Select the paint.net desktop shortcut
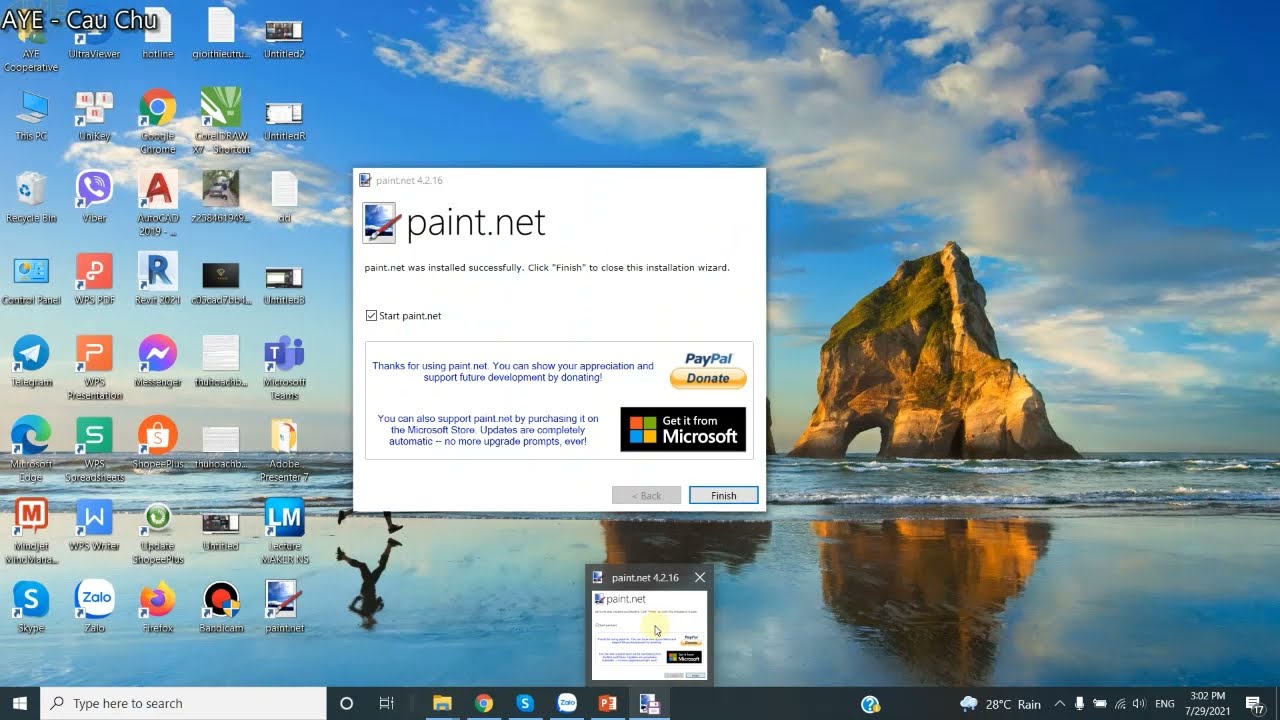Image resolution: width=1280 pixels, height=720 pixels. point(284,607)
